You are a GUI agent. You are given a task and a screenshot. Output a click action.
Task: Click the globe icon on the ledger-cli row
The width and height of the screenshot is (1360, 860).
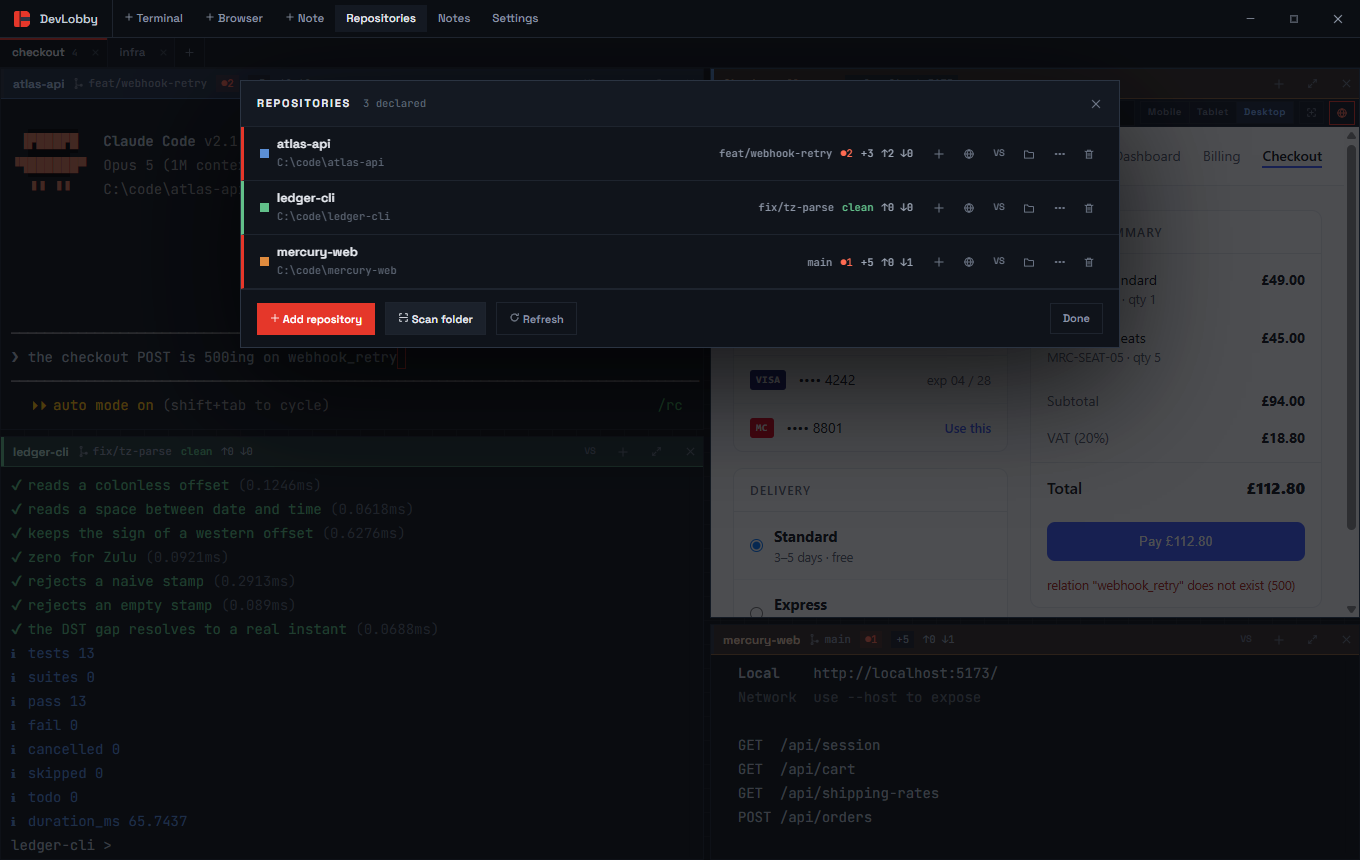(x=969, y=208)
